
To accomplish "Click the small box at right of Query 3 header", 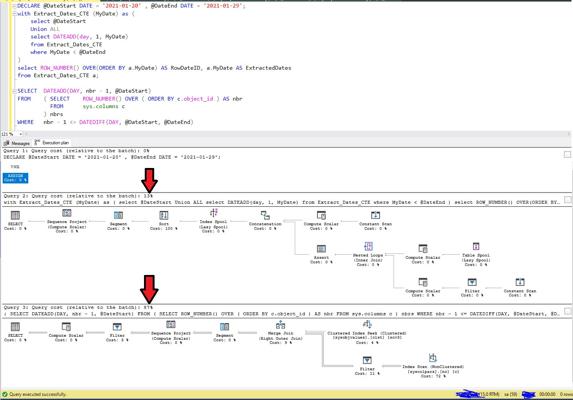I will pyautogui.click(x=567, y=311).
